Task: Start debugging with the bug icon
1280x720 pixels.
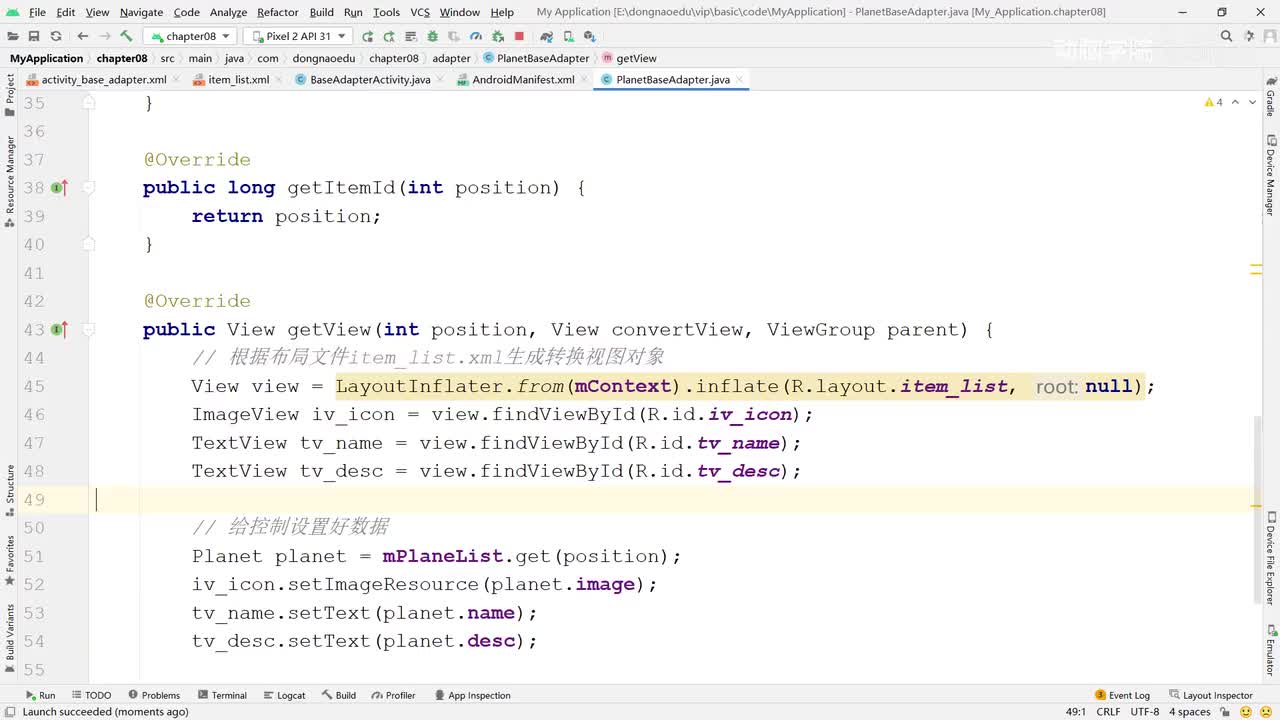Action: [433, 36]
